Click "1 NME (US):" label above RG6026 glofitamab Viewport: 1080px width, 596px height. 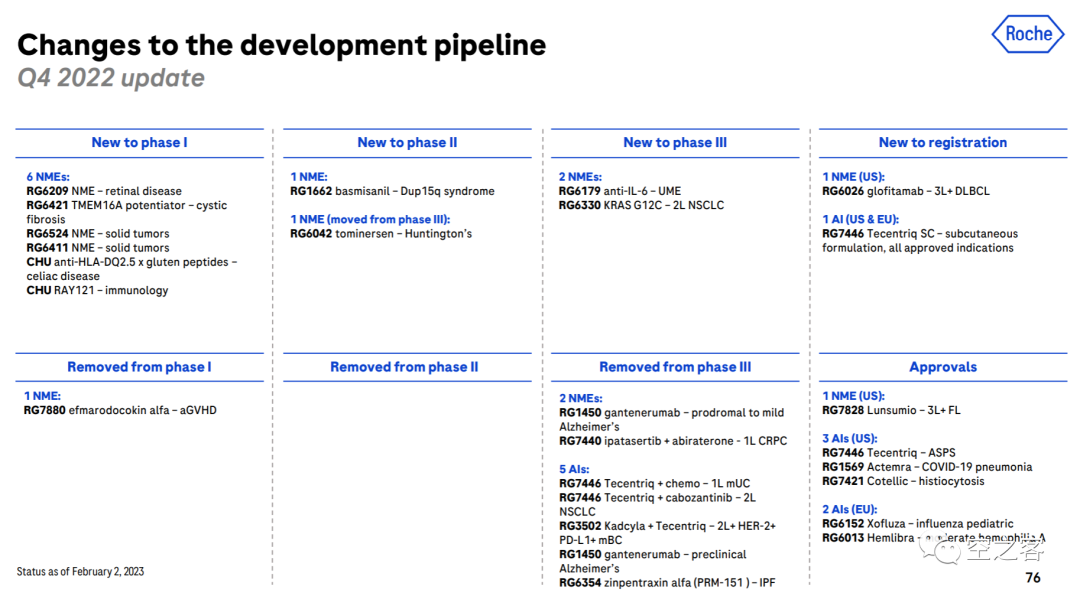click(853, 177)
